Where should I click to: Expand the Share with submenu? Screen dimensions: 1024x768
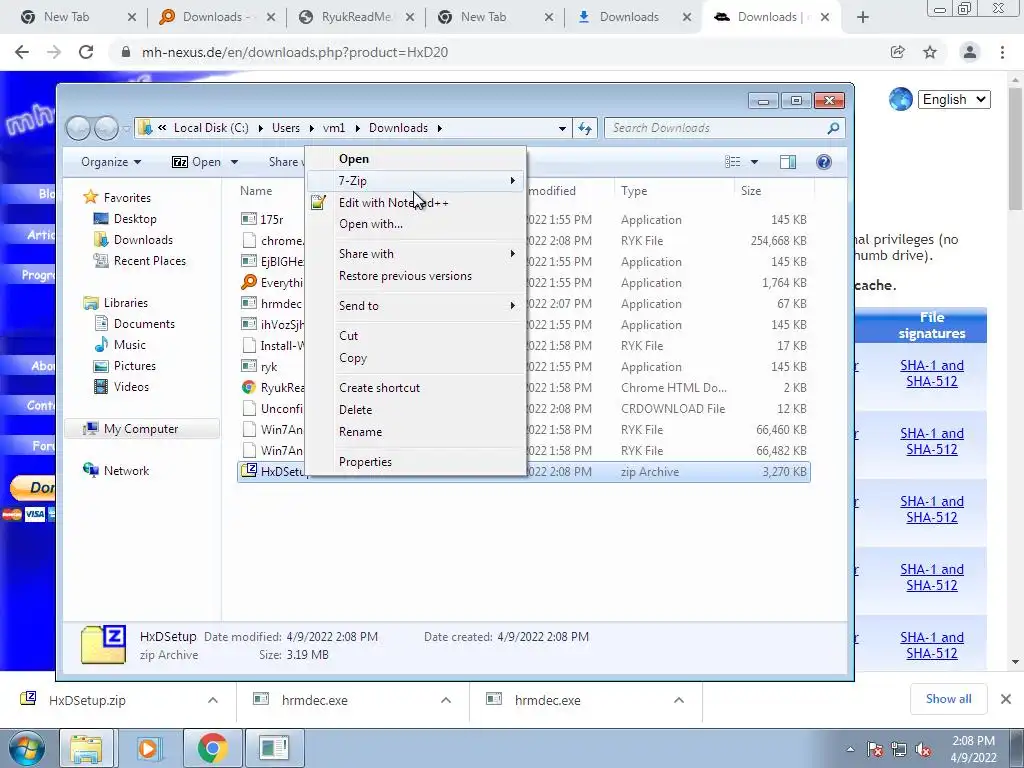click(415, 254)
